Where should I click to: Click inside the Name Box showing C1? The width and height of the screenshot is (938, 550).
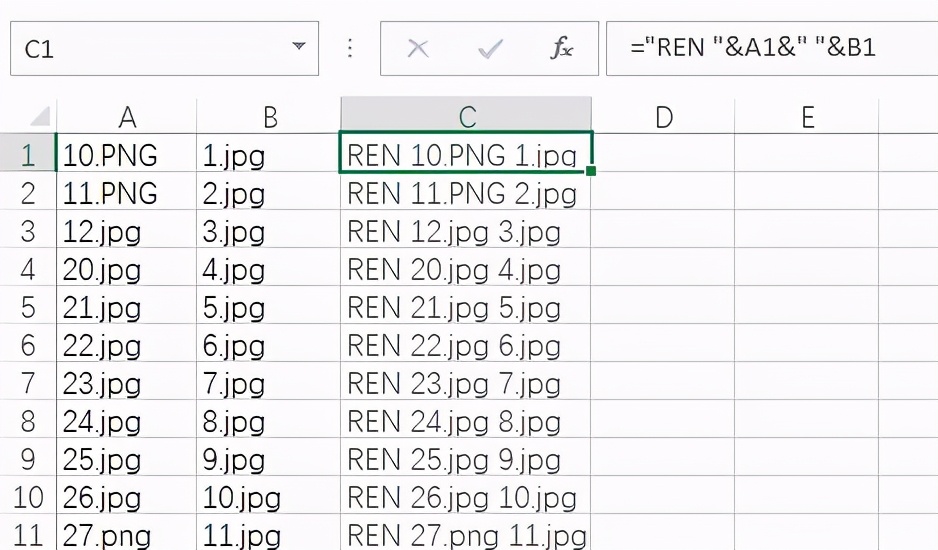140,48
